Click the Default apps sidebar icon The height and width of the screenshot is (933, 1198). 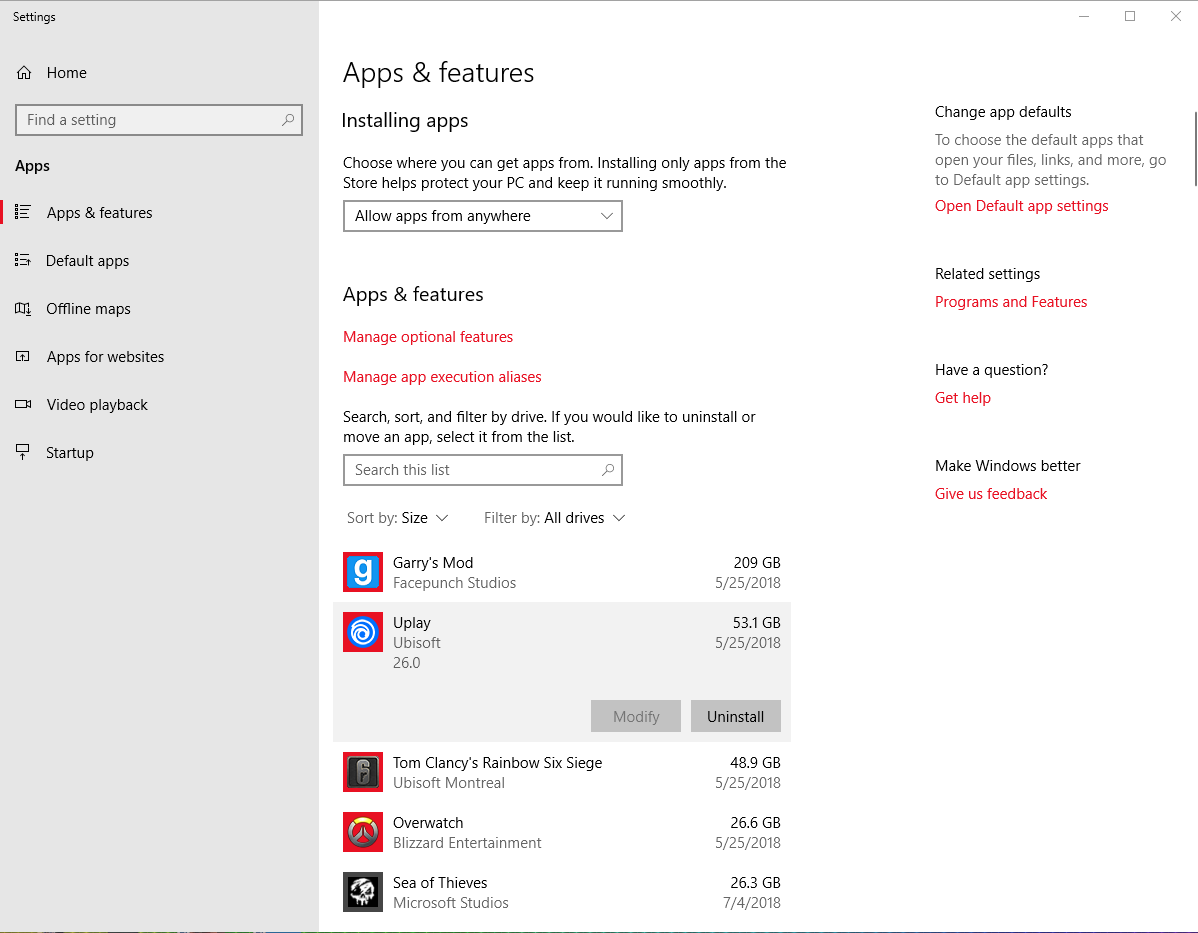[x=23, y=261]
